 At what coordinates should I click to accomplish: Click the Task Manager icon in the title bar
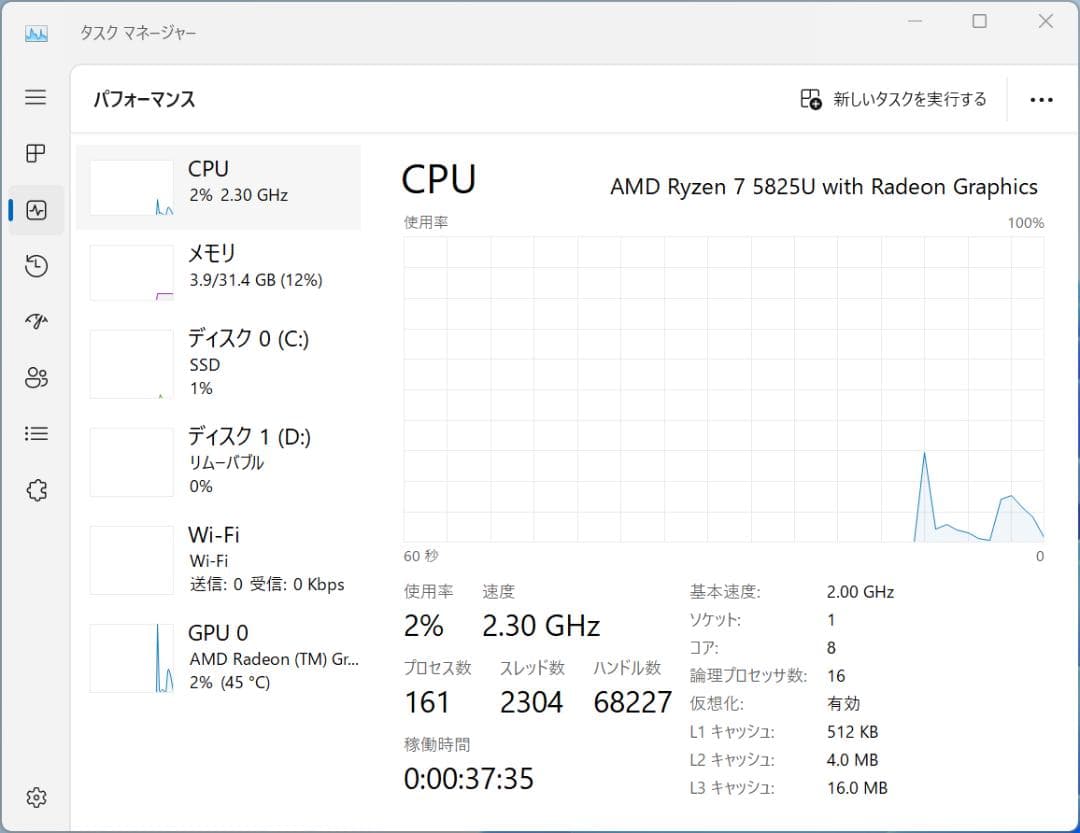[34, 33]
